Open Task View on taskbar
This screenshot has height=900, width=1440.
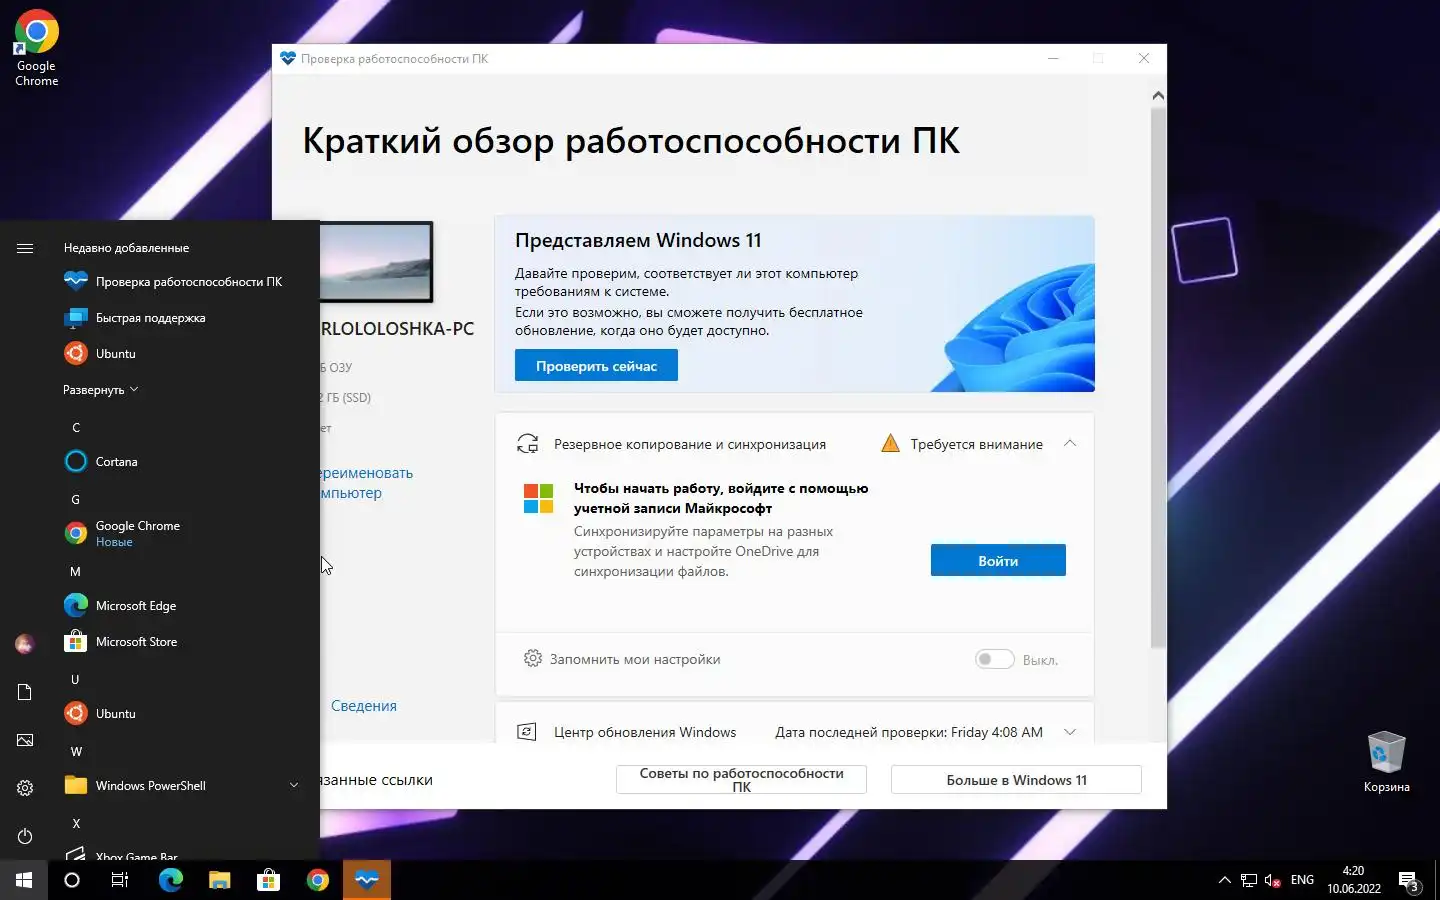[120, 880]
